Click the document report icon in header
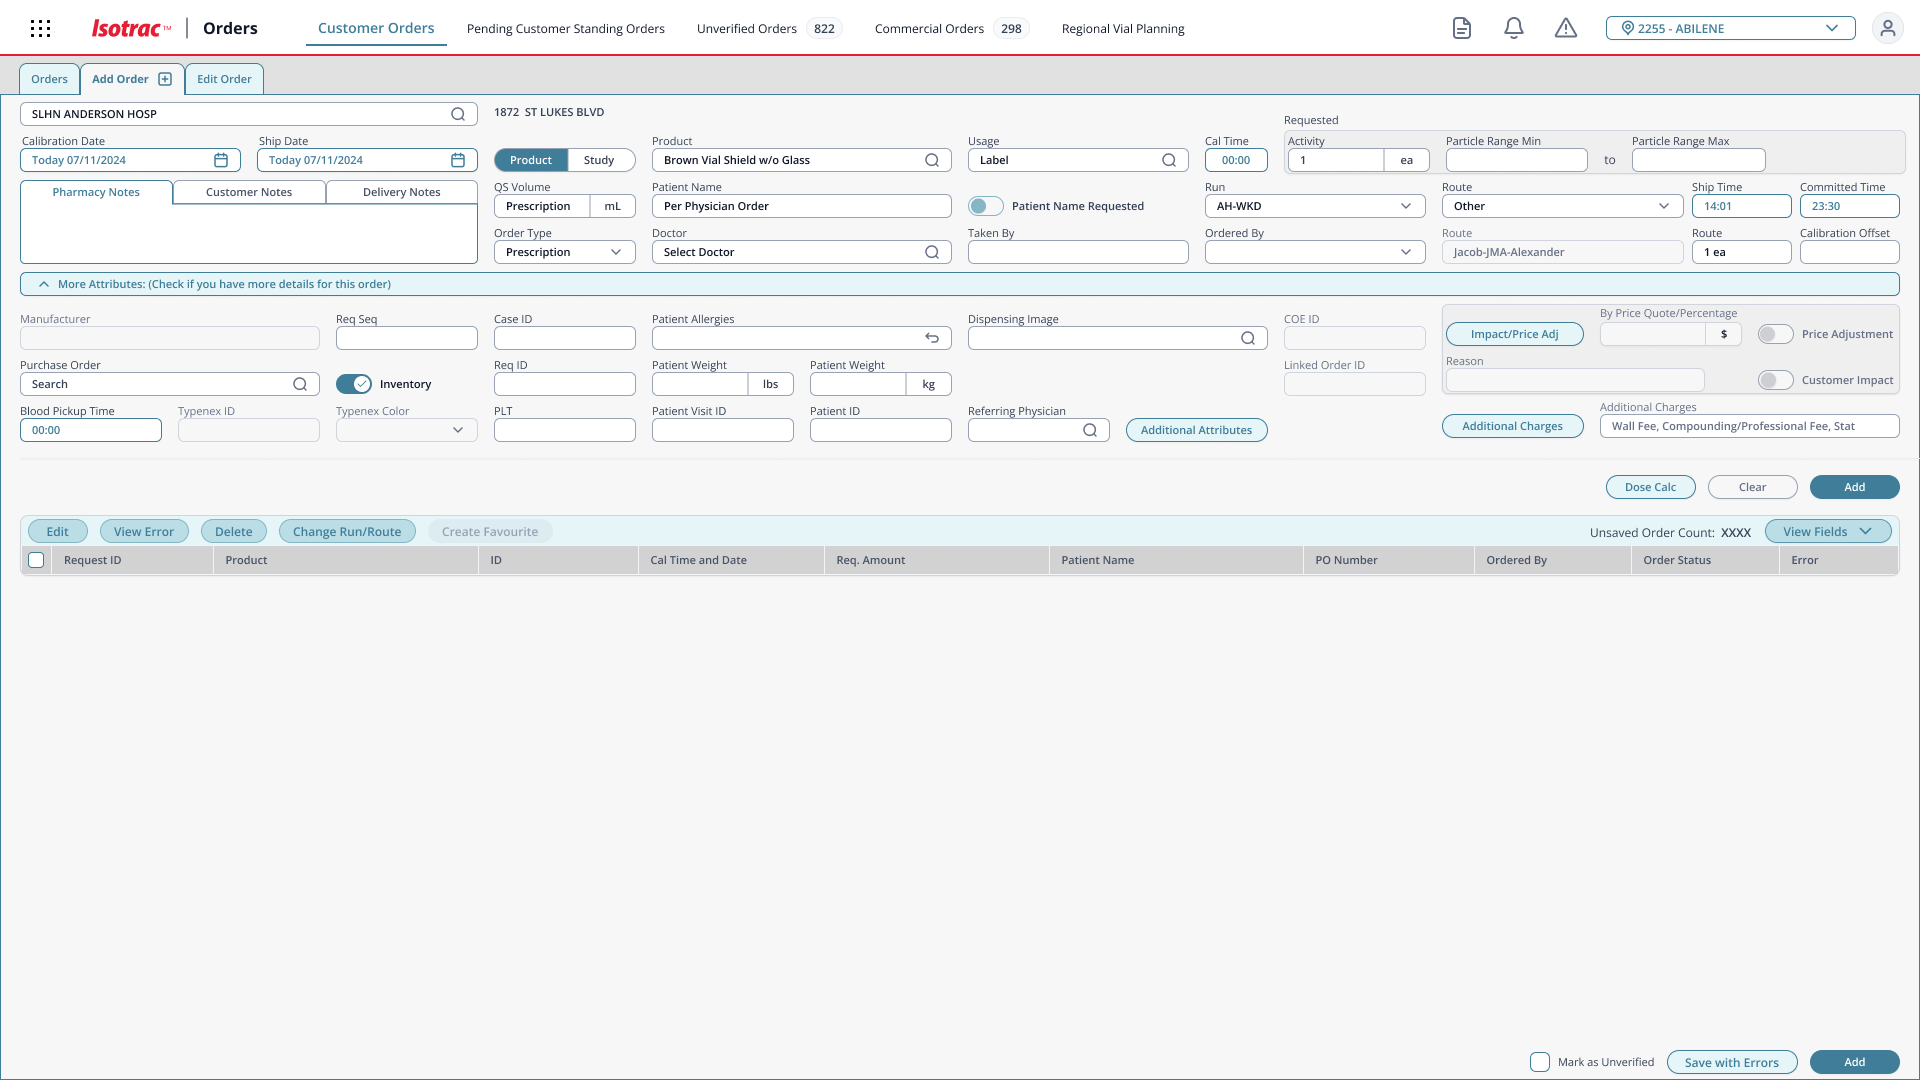 (1462, 29)
